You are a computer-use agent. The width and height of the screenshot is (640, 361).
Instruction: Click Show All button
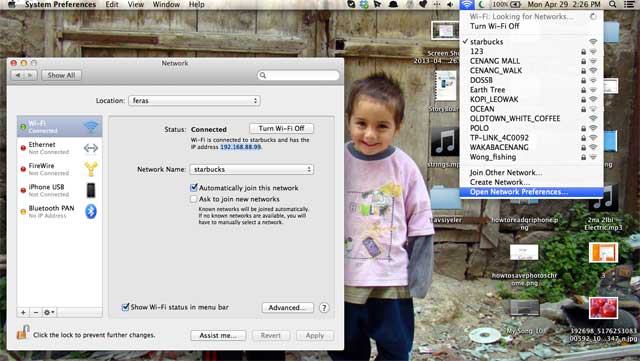[x=61, y=75]
